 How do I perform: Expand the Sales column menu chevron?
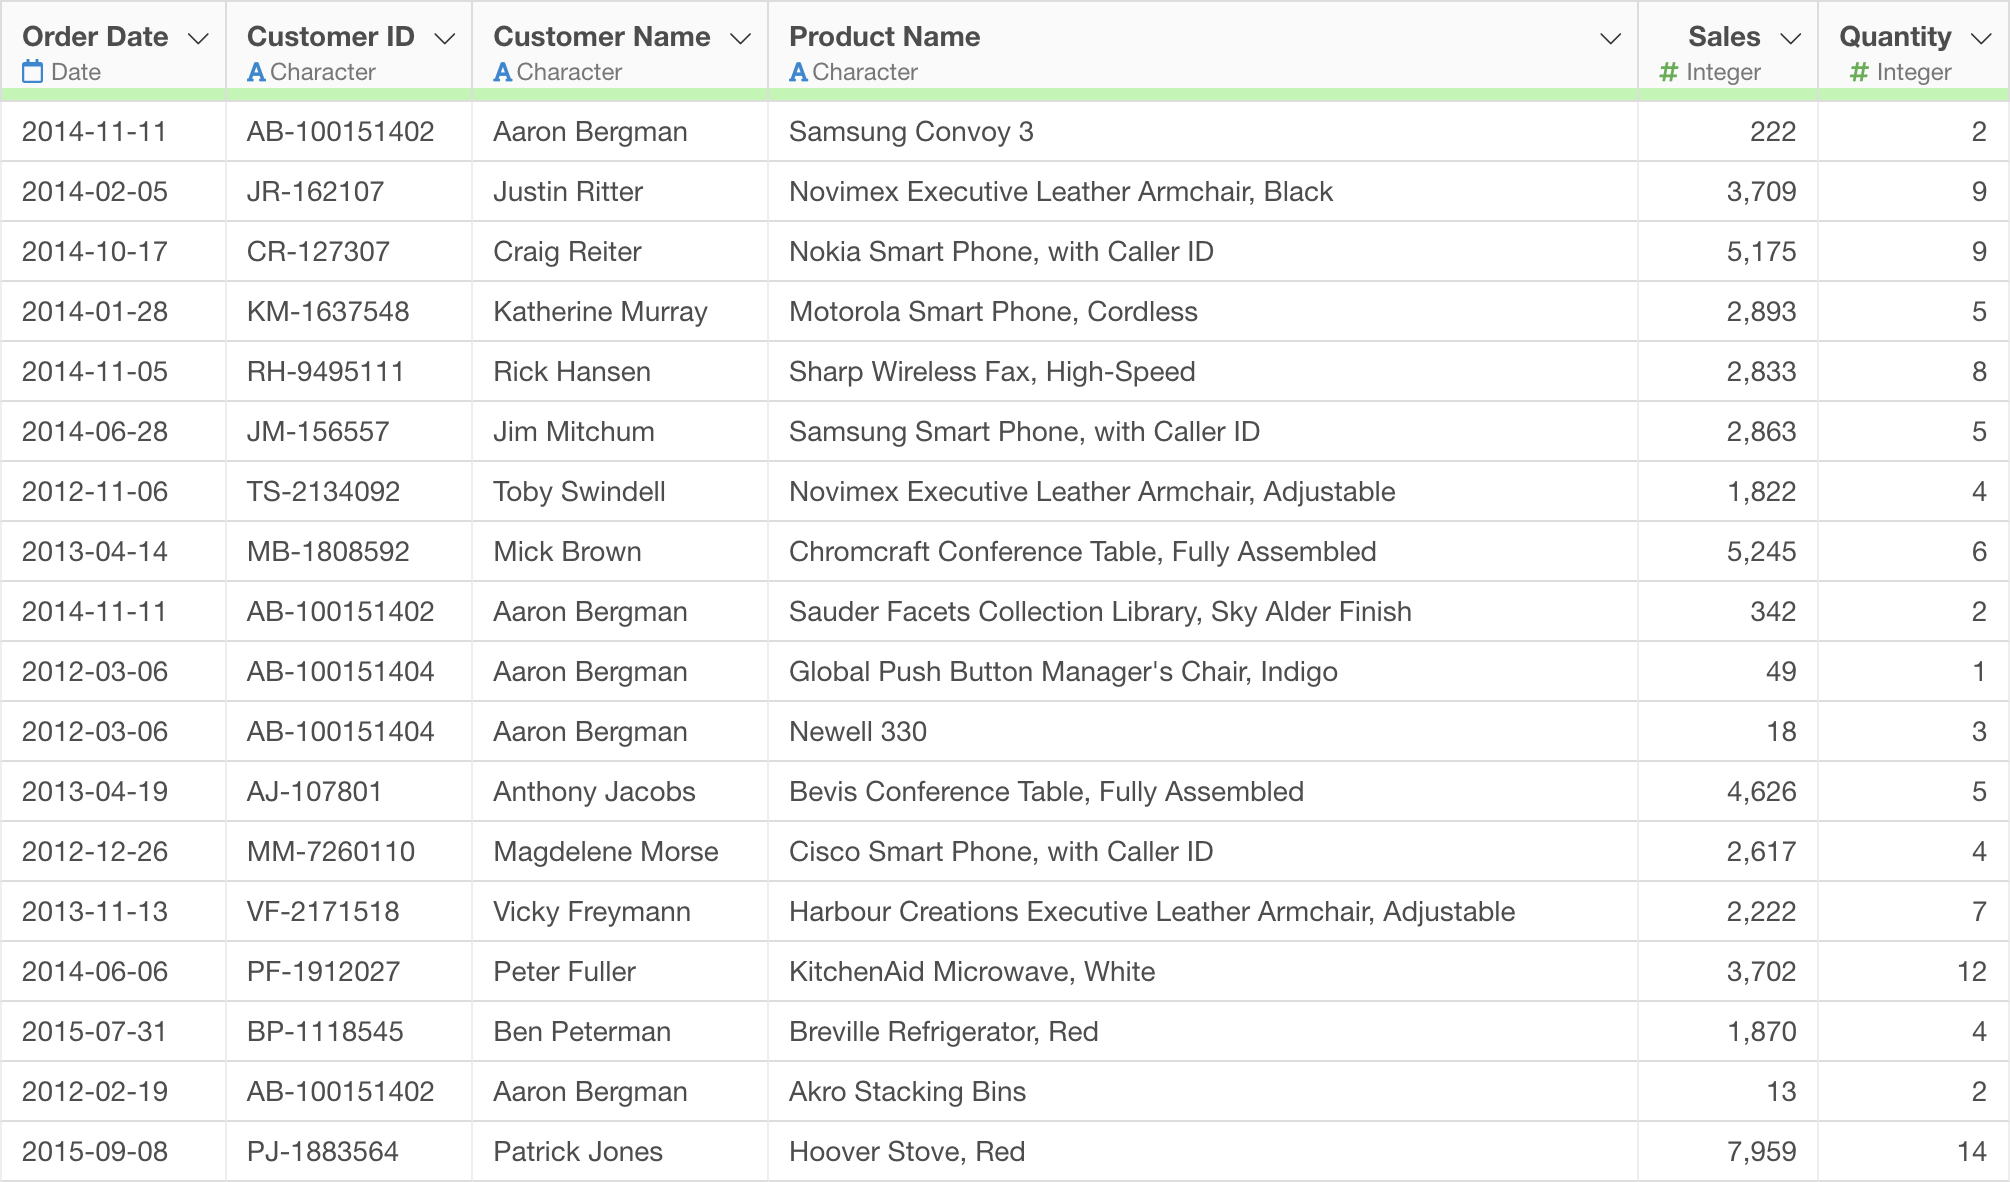tap(1791, 39)
